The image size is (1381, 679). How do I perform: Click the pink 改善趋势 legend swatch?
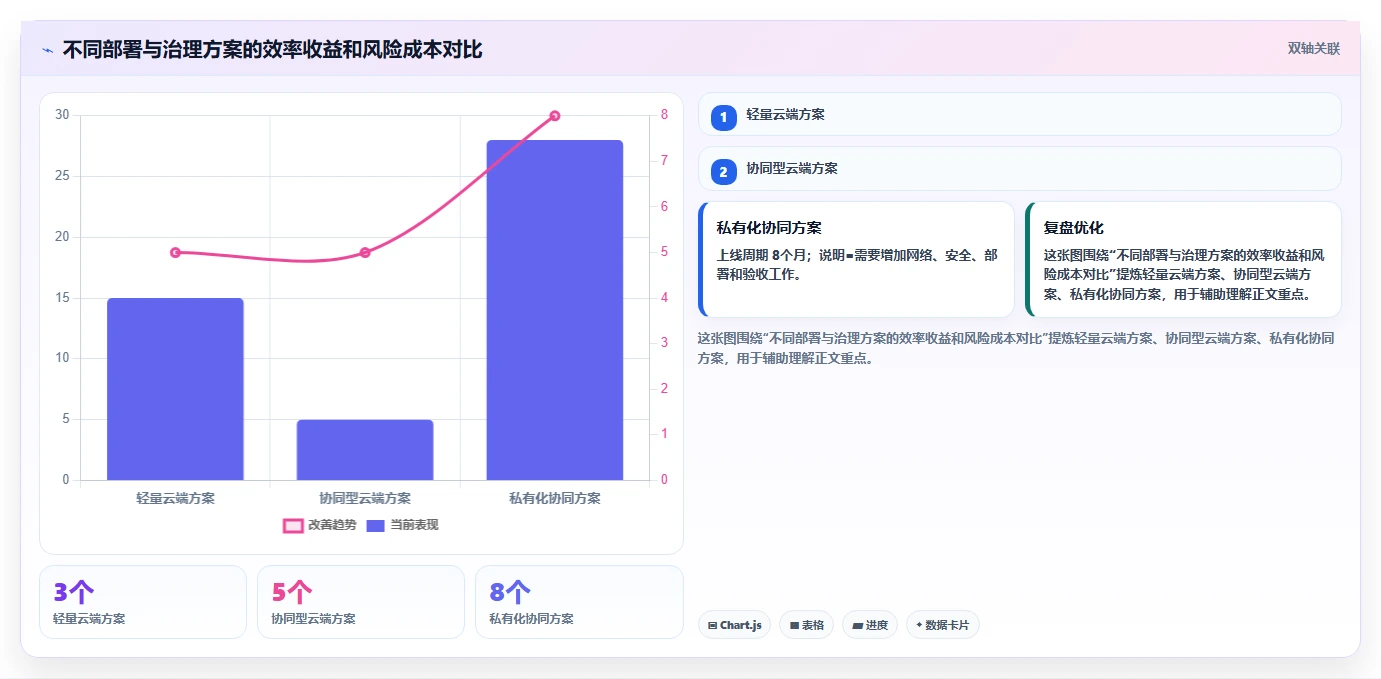pyautogui.click(x=293, y=525)
